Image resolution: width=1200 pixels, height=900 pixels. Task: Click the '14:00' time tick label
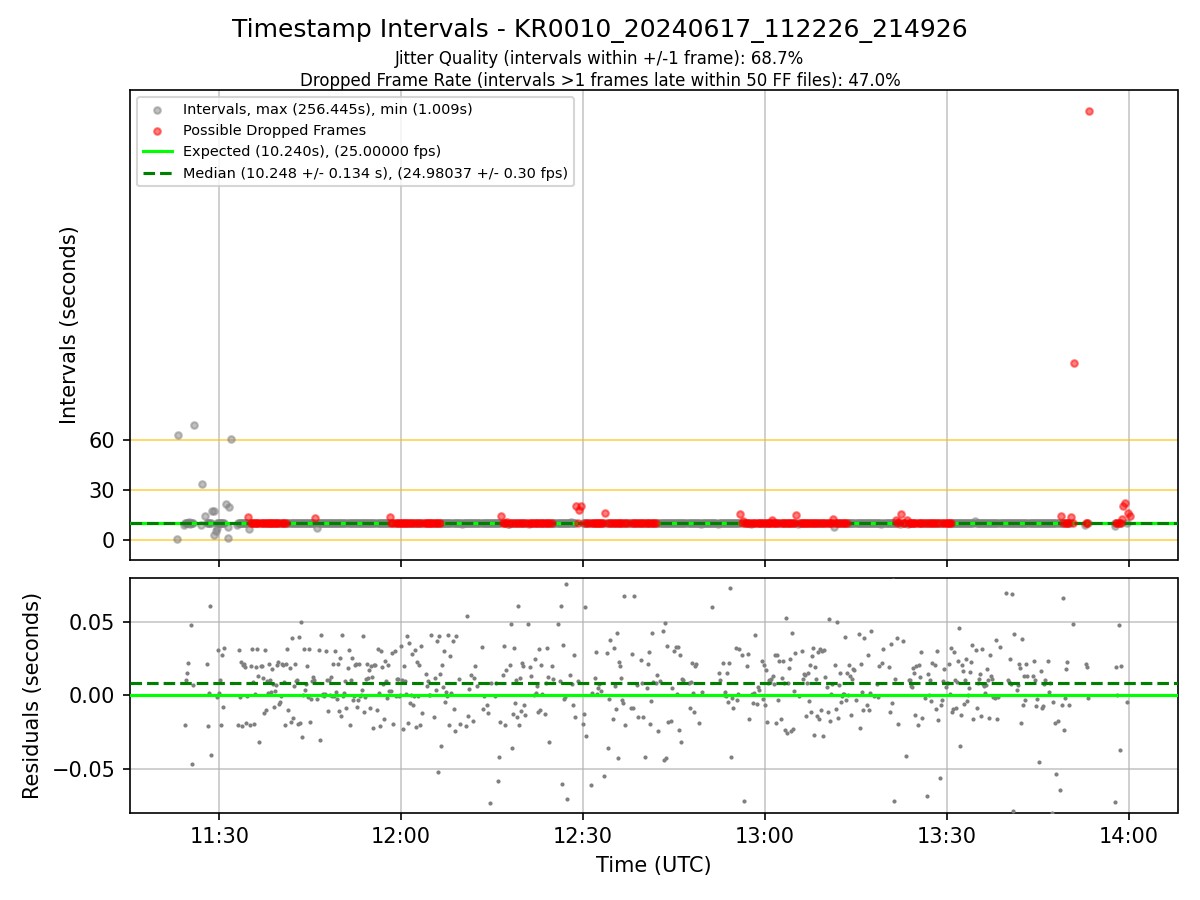pos(1129,836)
